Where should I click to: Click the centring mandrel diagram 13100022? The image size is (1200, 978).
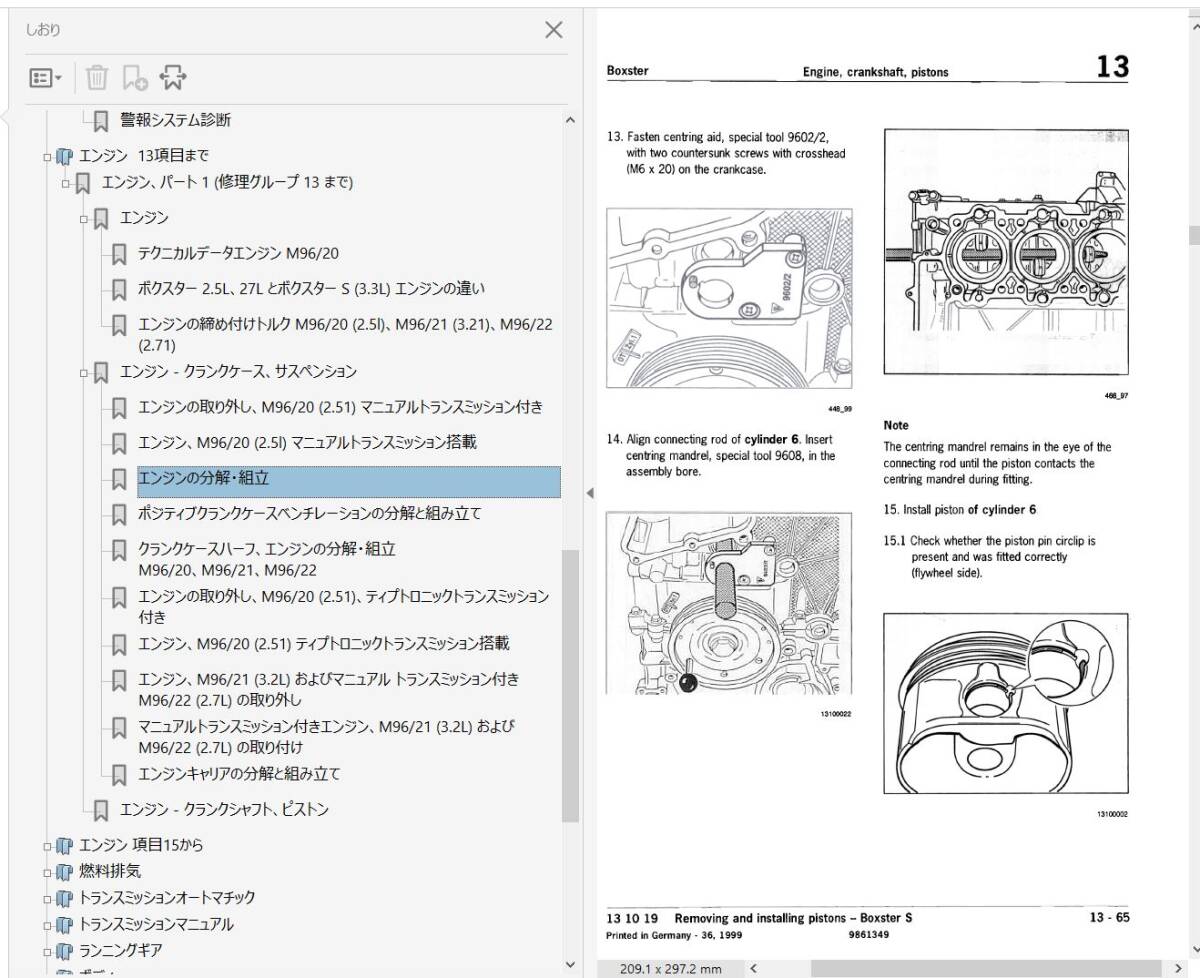point(729,604)
